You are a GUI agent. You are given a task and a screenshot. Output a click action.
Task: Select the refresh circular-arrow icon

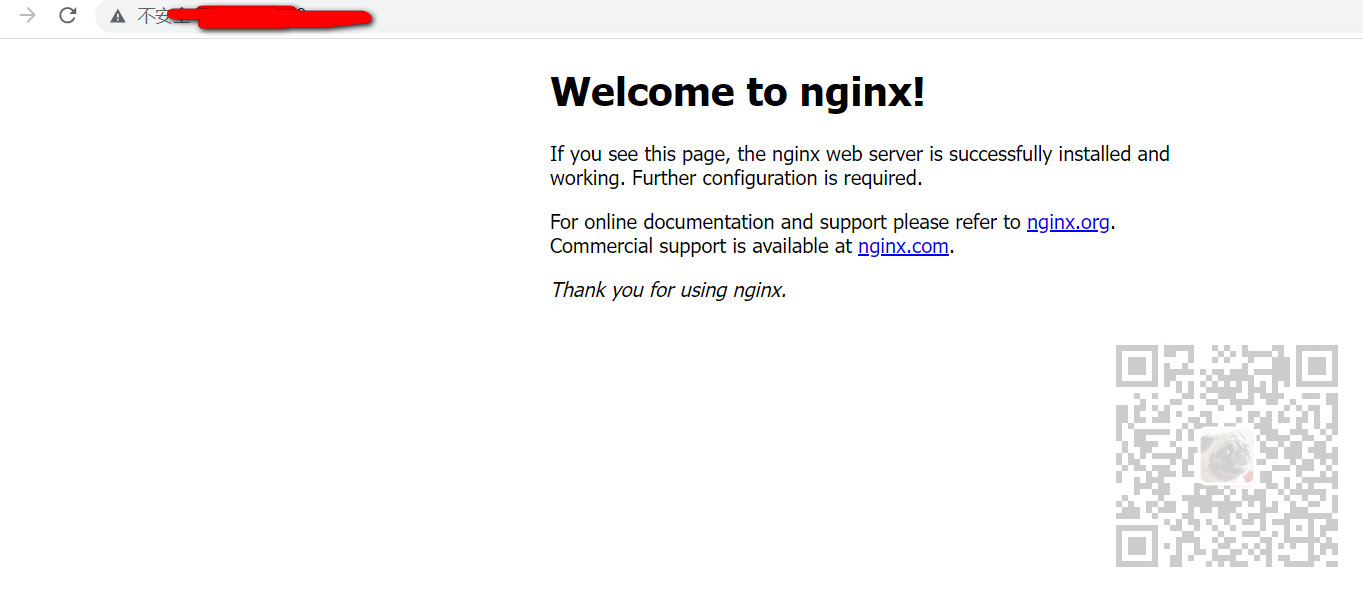[67, 16]
